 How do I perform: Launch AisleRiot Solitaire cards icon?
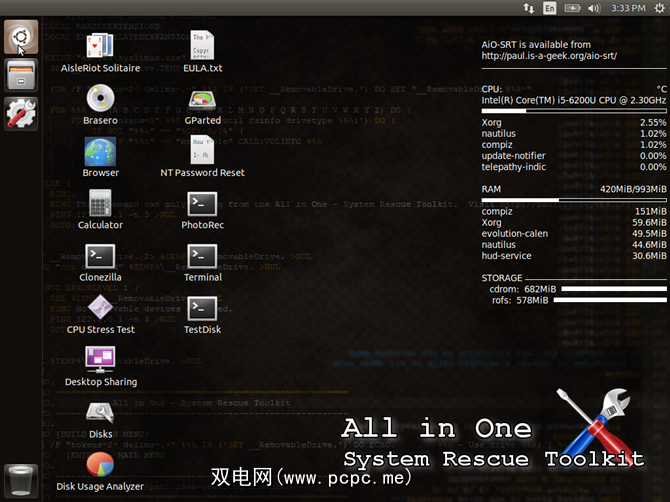pyautogui.click(x=100, y=45)
